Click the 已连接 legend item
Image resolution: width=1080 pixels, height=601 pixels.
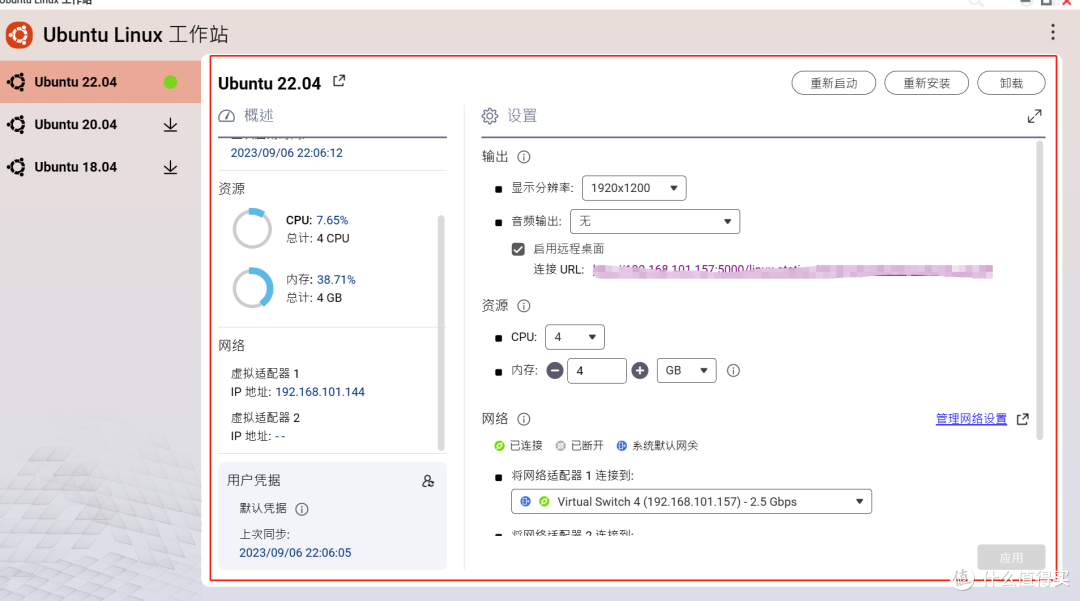[x=518, y=445]
